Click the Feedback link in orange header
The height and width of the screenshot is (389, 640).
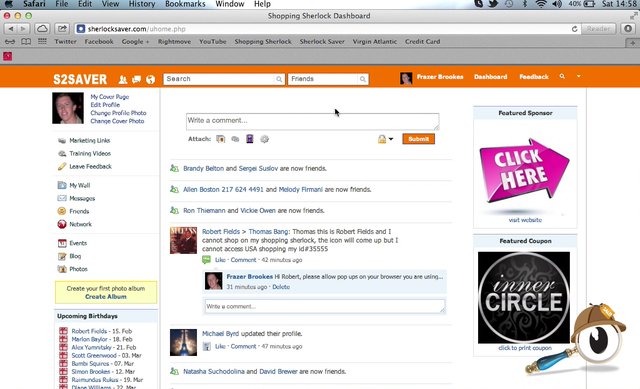pos(534,77)
